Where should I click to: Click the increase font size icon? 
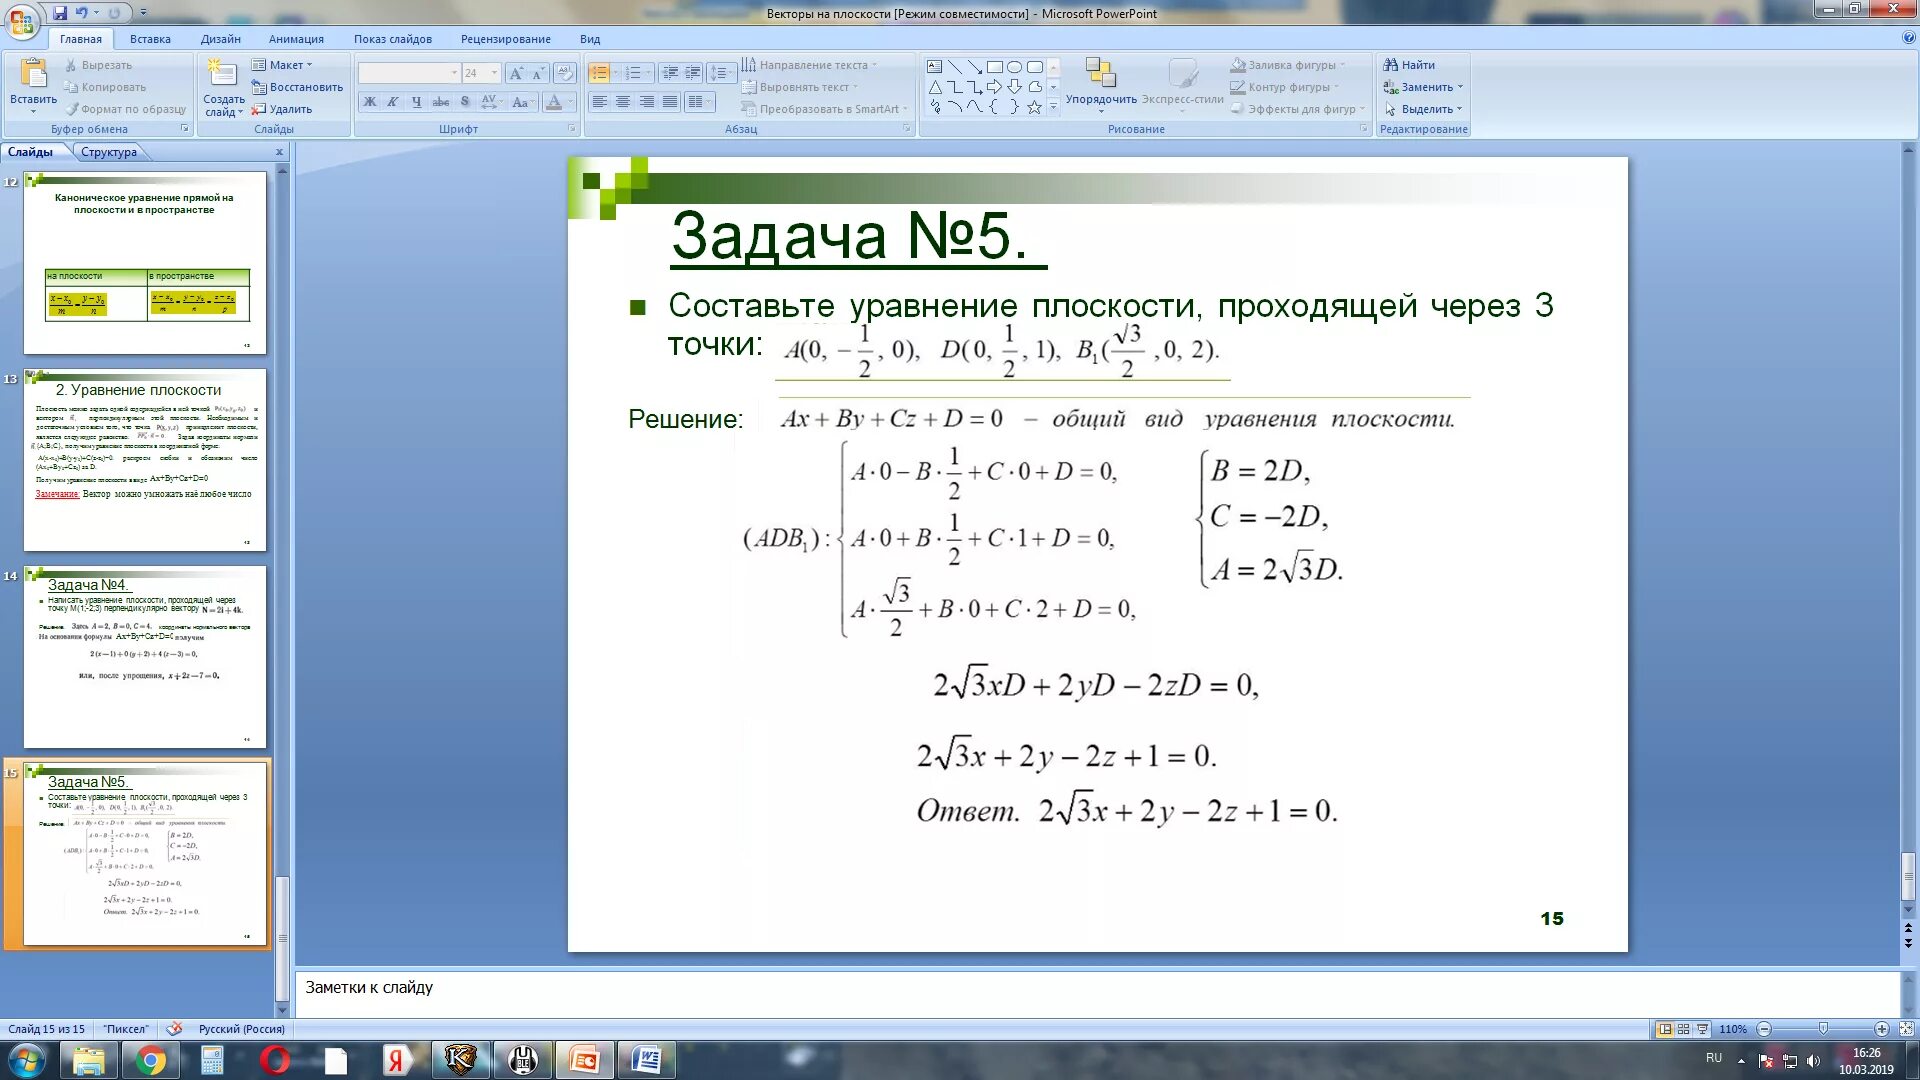pyautogui.click(x=515, y=74)
